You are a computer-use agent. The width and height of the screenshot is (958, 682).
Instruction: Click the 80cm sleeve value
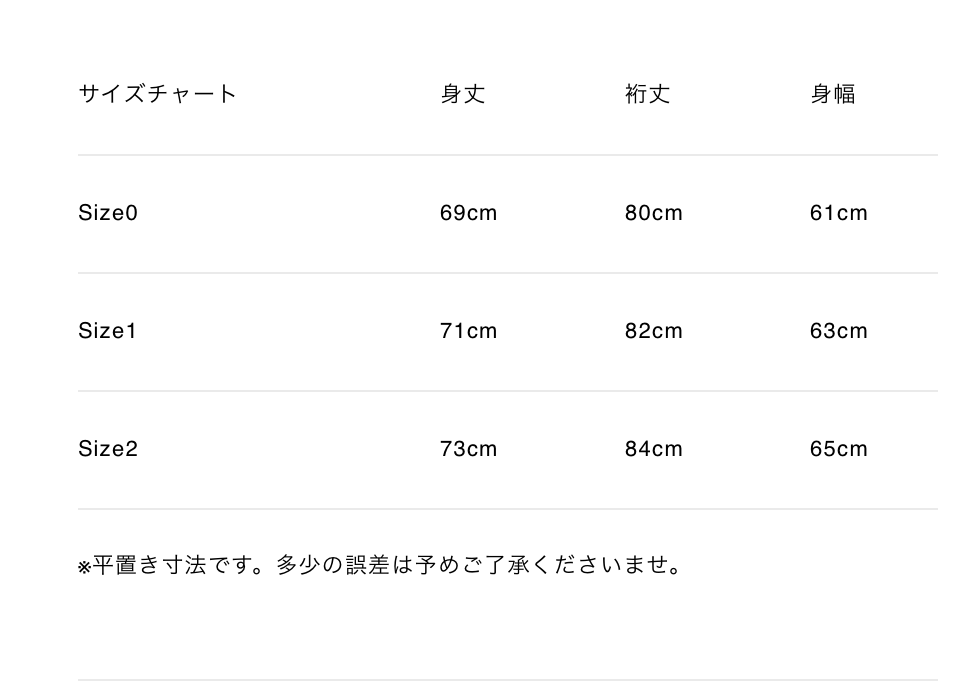click(653, 213)
